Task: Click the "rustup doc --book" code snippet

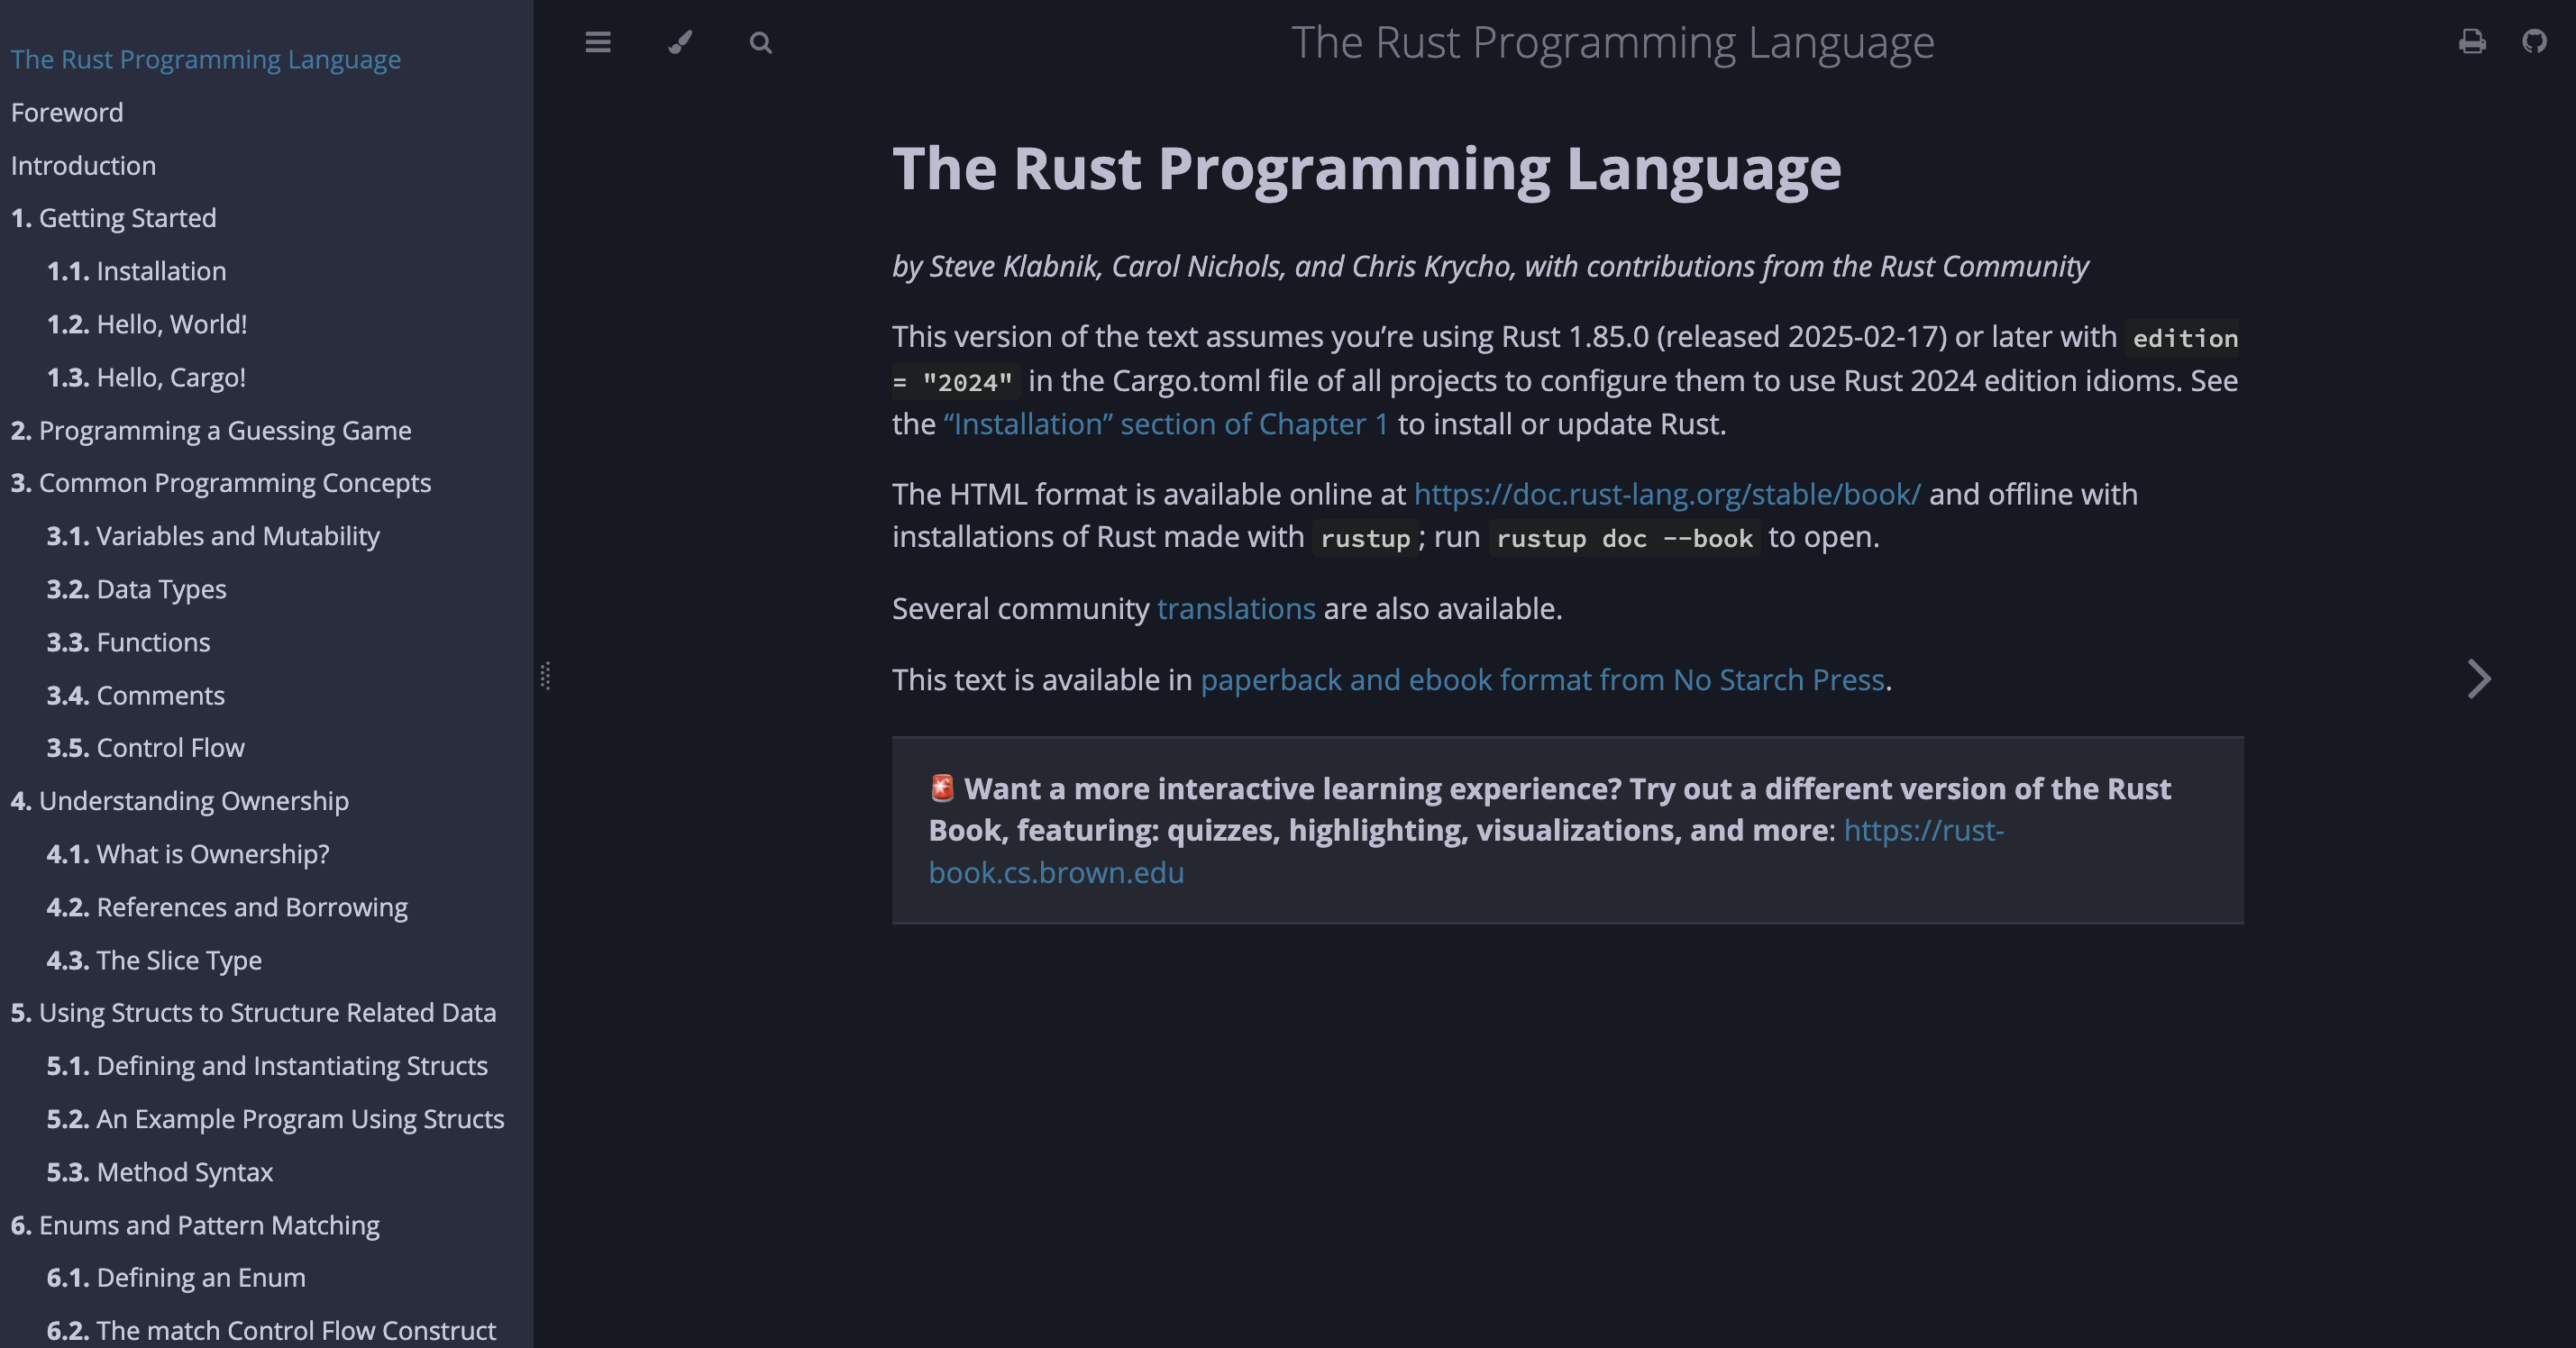Action: [1625, 538]
